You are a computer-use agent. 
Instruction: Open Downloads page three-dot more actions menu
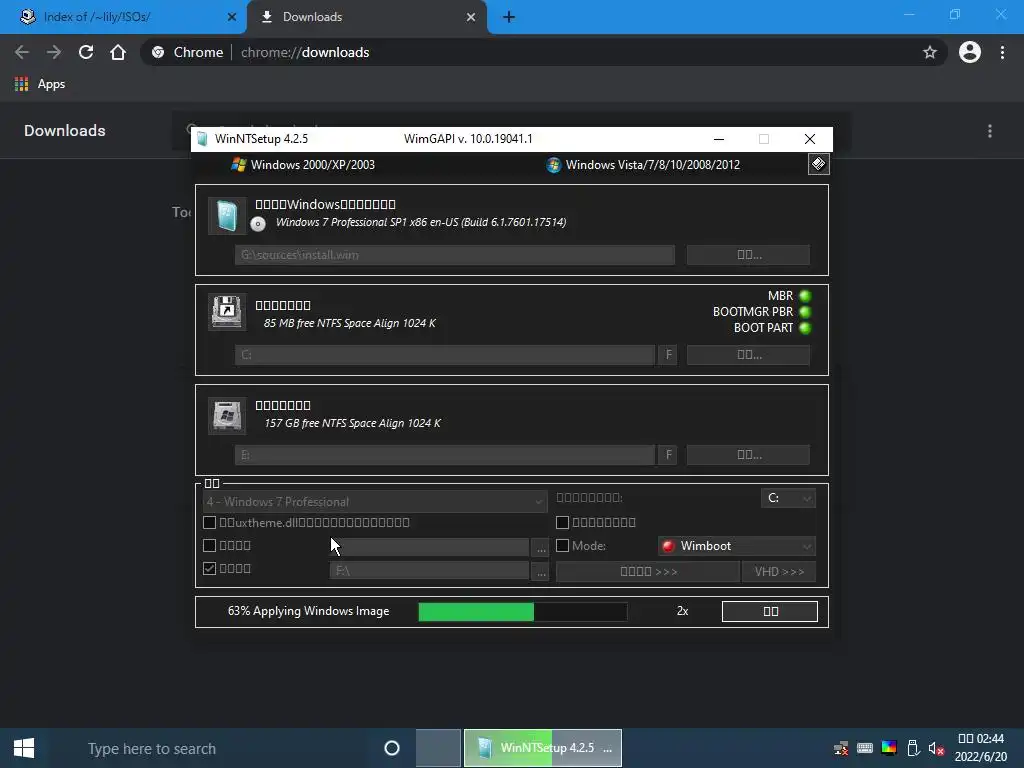pyautogui.click(x=990, y=131)
